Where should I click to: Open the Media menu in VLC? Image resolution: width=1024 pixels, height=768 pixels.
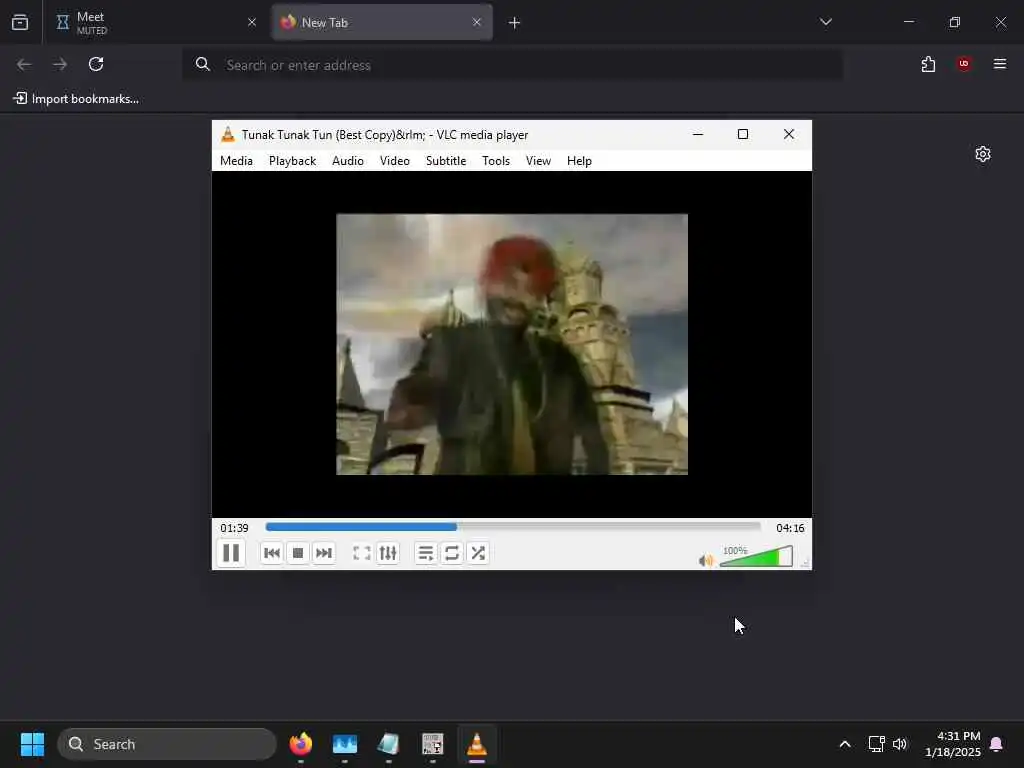click(x=236, y=161)
